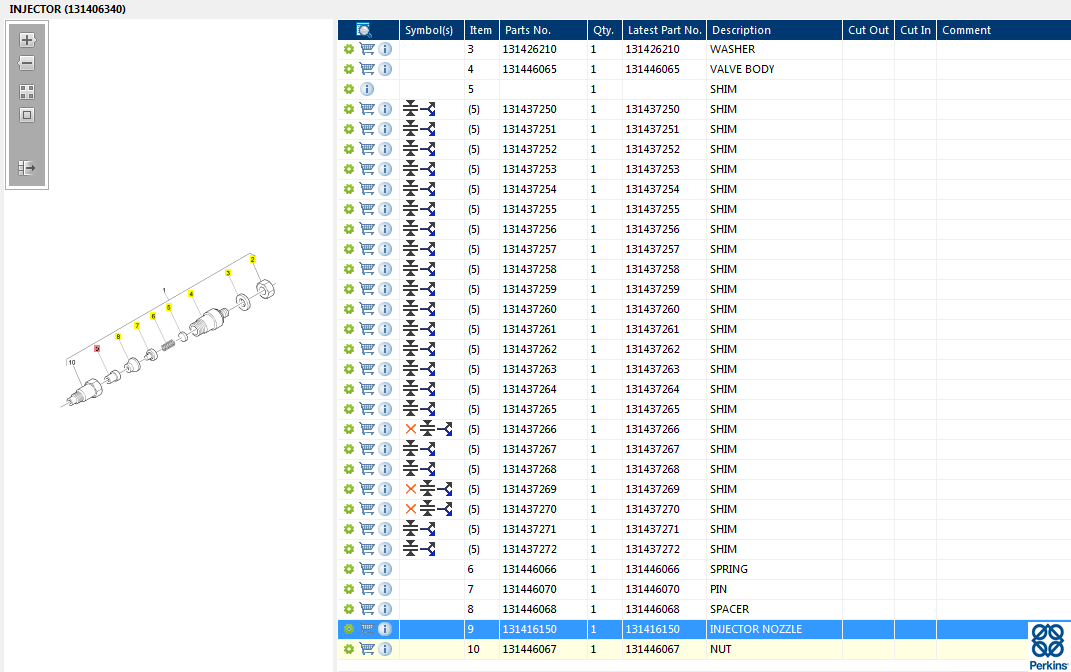1071x672 pixels.
Task: Click gear icon for SHIM 131437258
Action: [348, 269]
